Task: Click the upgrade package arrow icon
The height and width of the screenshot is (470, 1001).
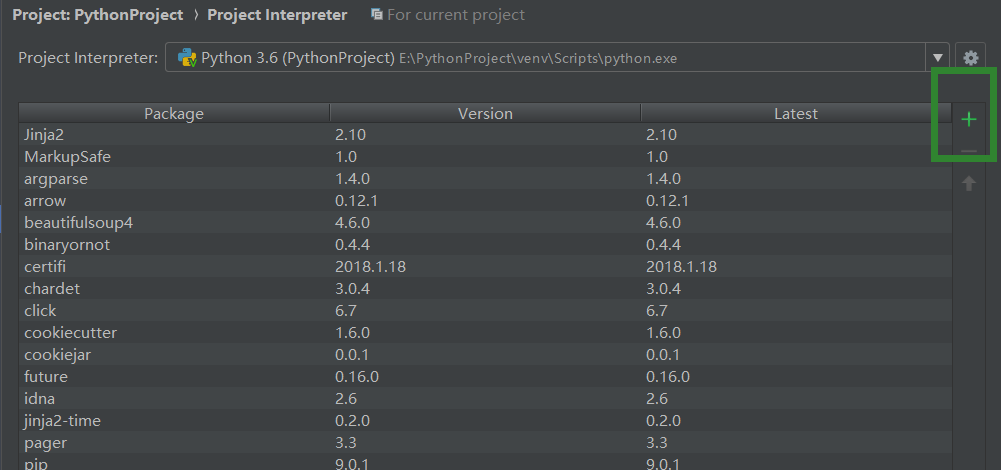Action: [969, 184]
